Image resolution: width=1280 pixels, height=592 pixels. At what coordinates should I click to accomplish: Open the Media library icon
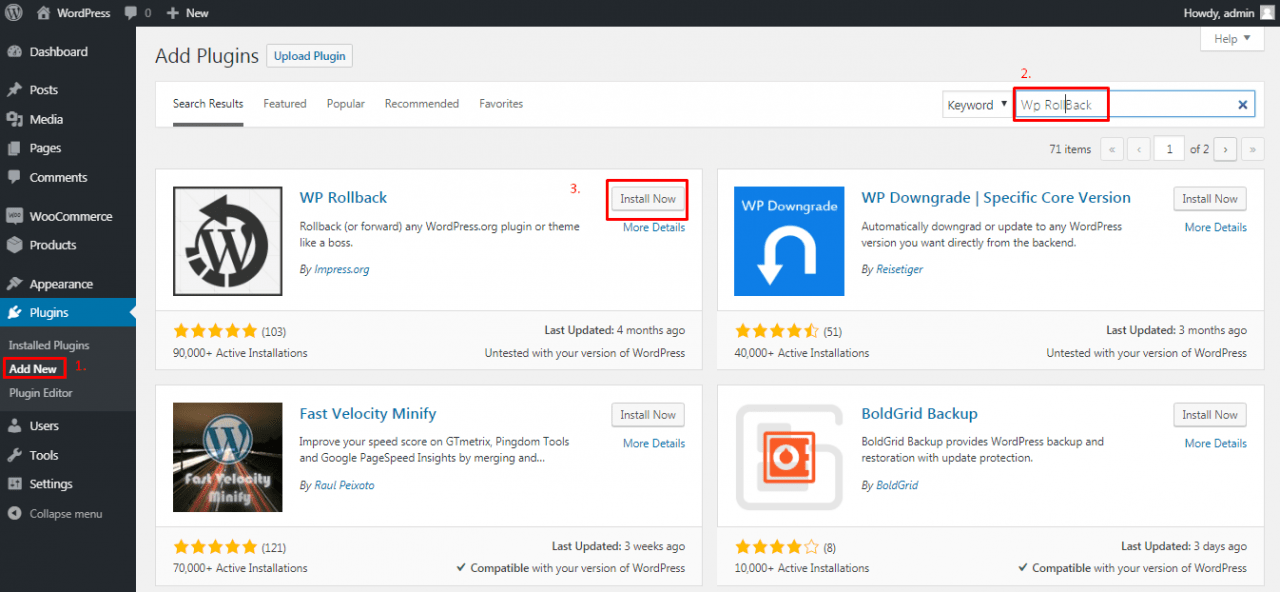(x=15, y=119)
